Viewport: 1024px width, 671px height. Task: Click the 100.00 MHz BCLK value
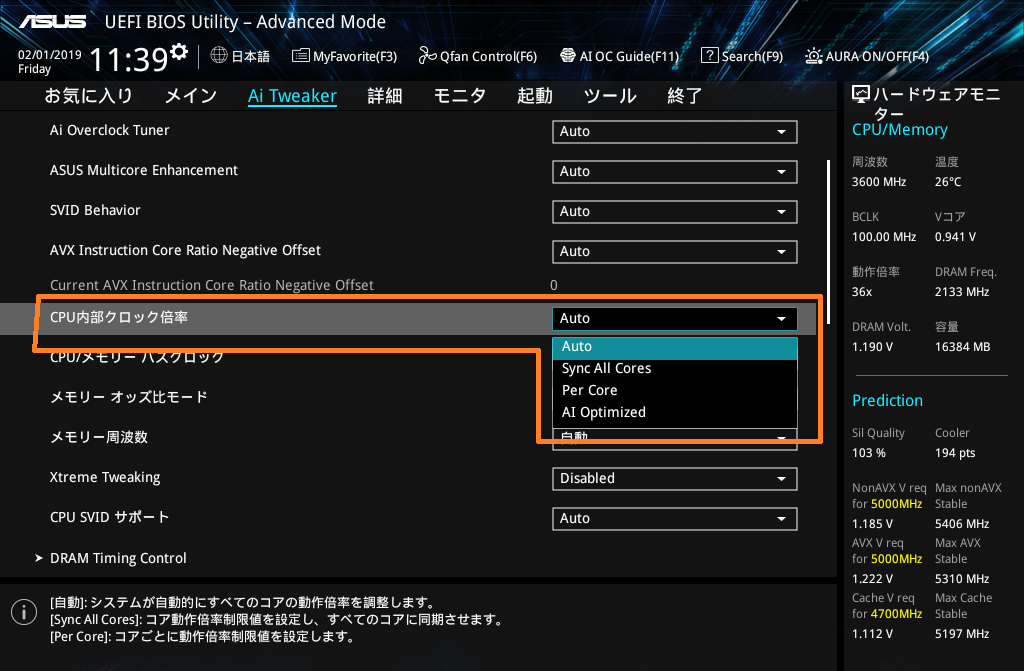[x=884, y=237]
